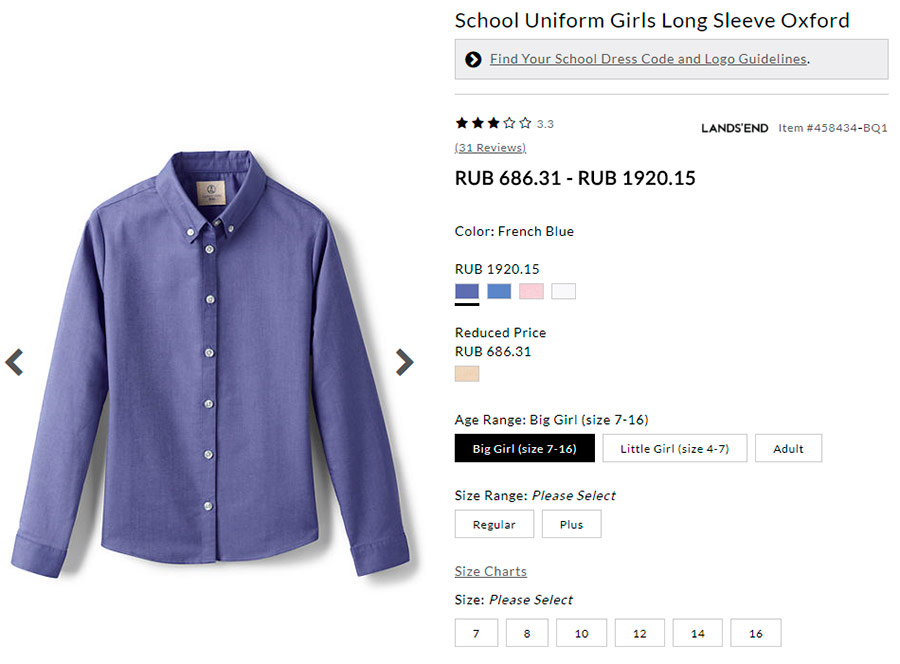Open the Size Charts page

(490, 570)
